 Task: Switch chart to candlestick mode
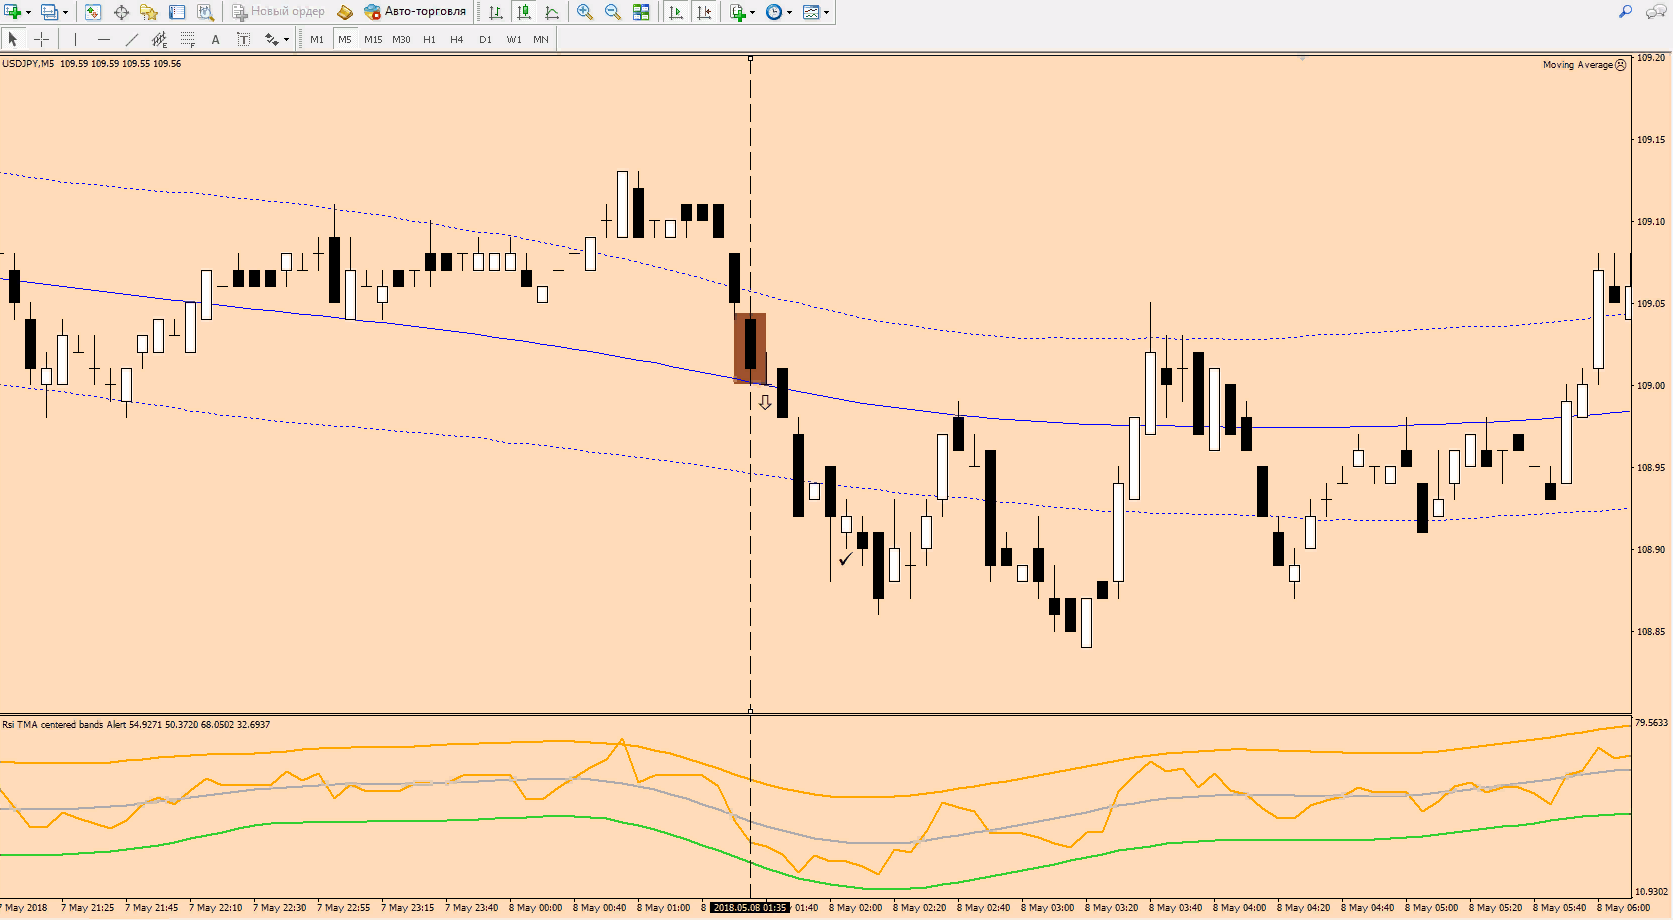pyautogui.click(x=523, y=12)
